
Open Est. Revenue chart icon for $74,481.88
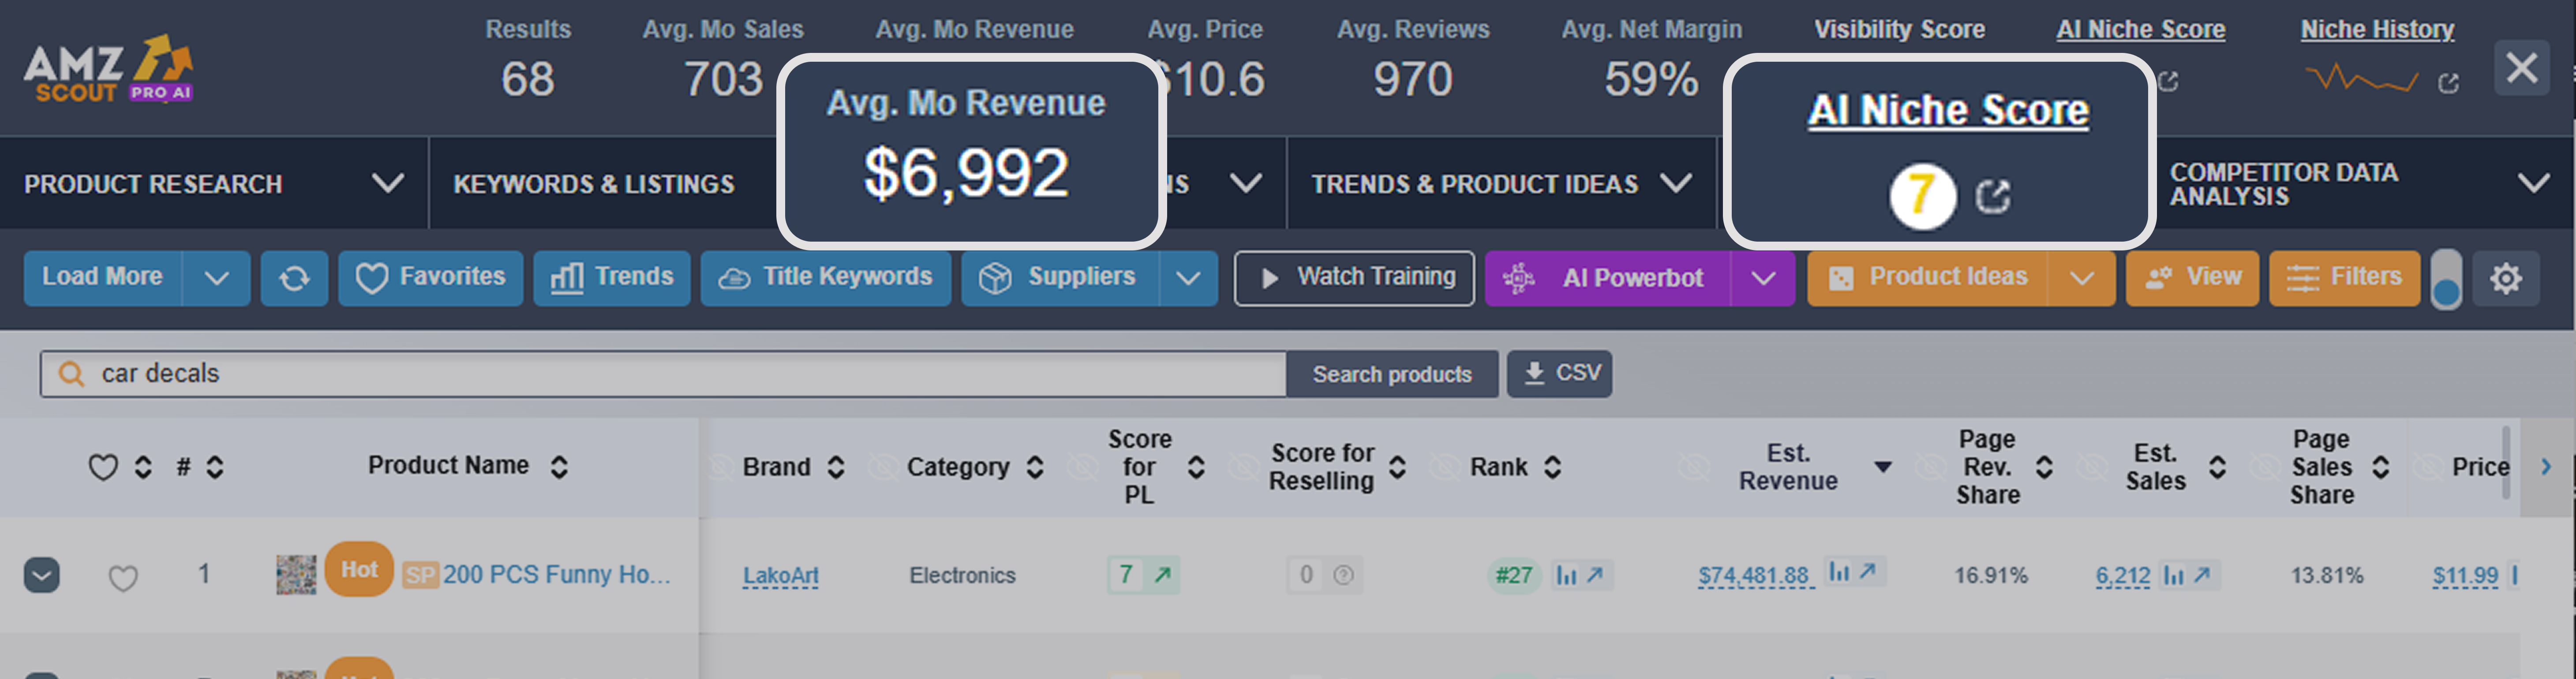(x=1839, y=572)
